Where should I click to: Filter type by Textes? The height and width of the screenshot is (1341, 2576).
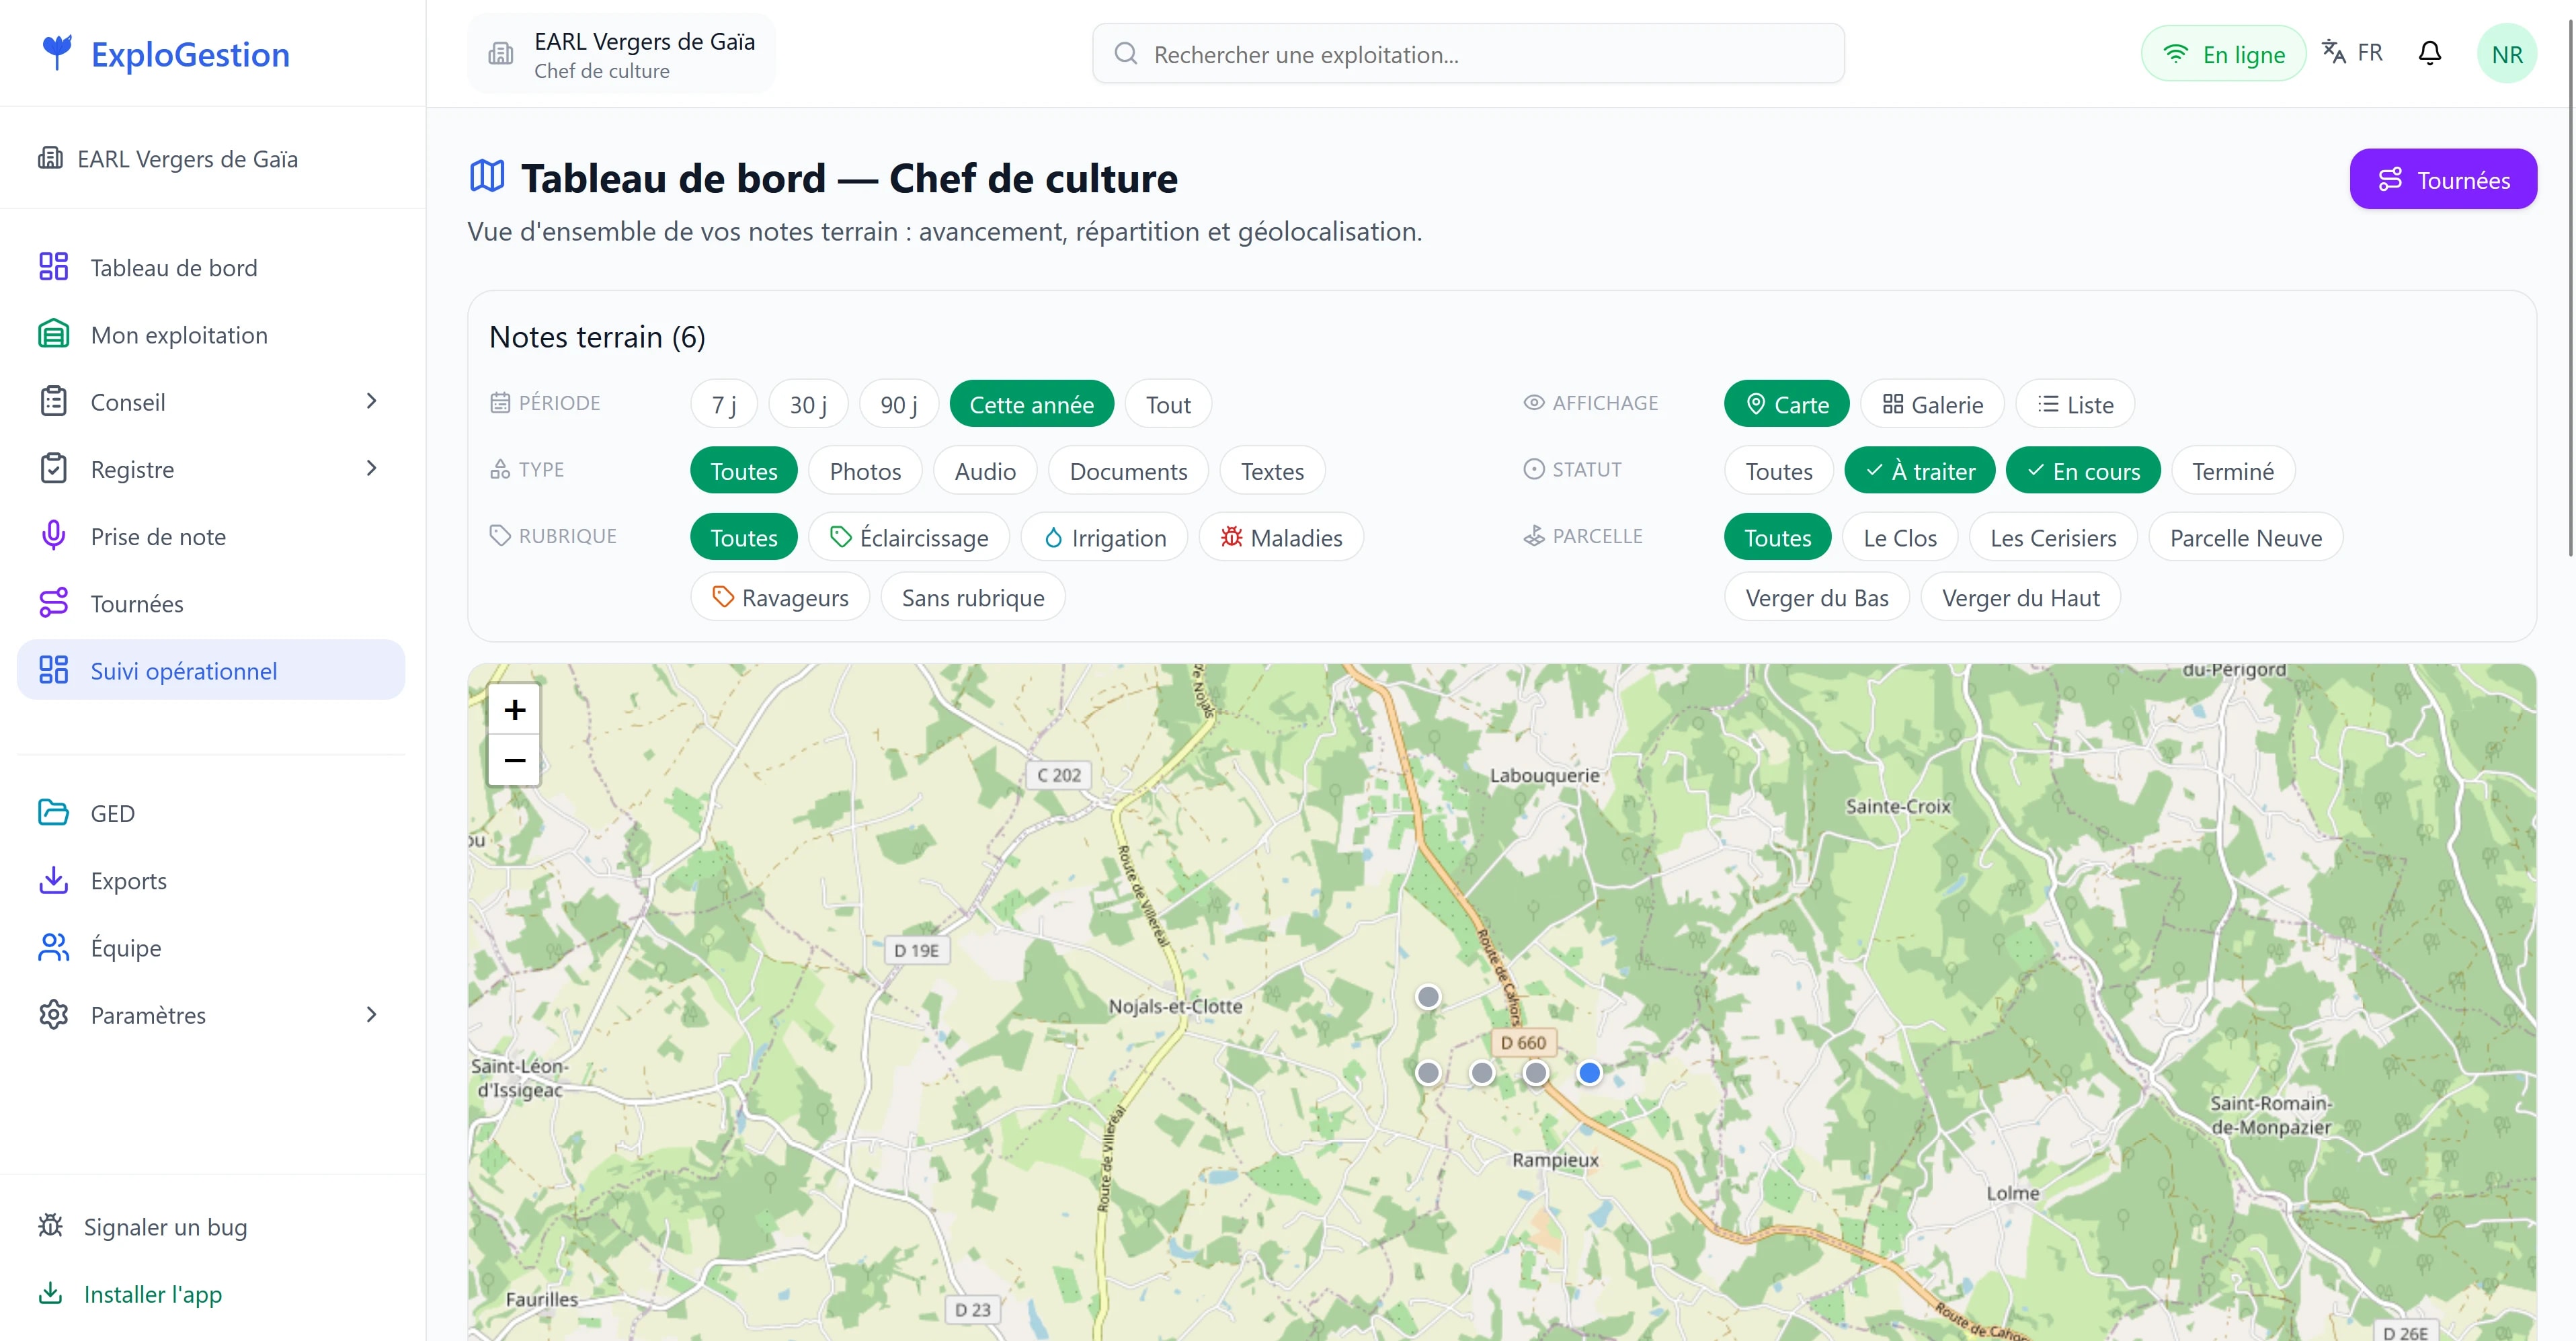1272,470
